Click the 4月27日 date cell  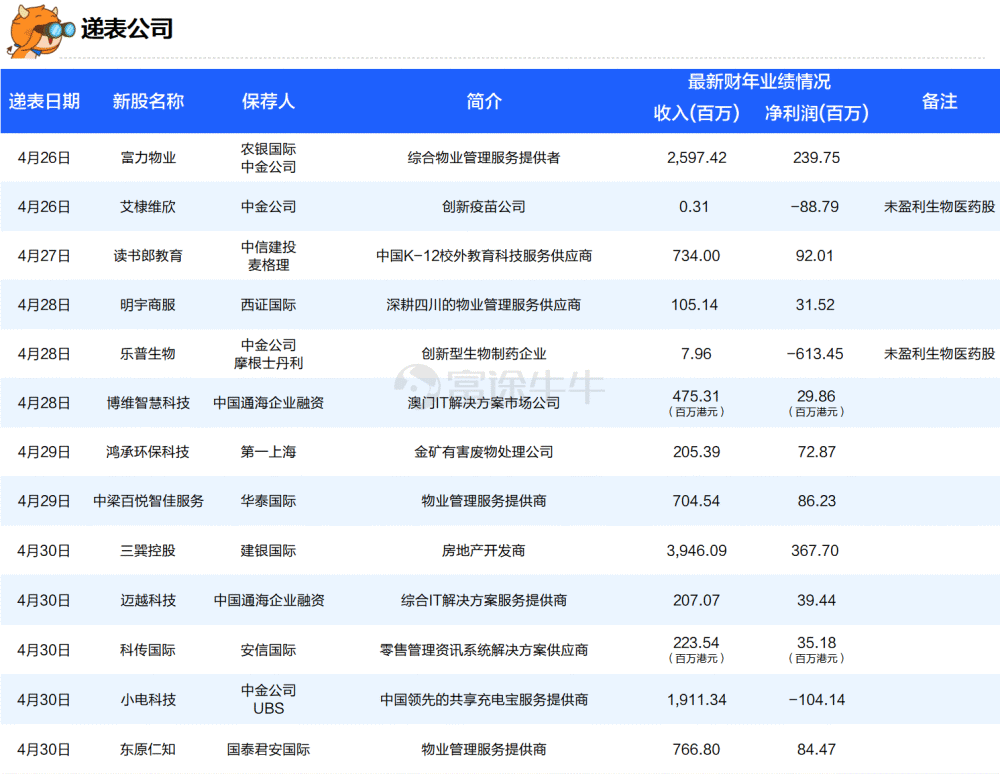coord(44,256)
